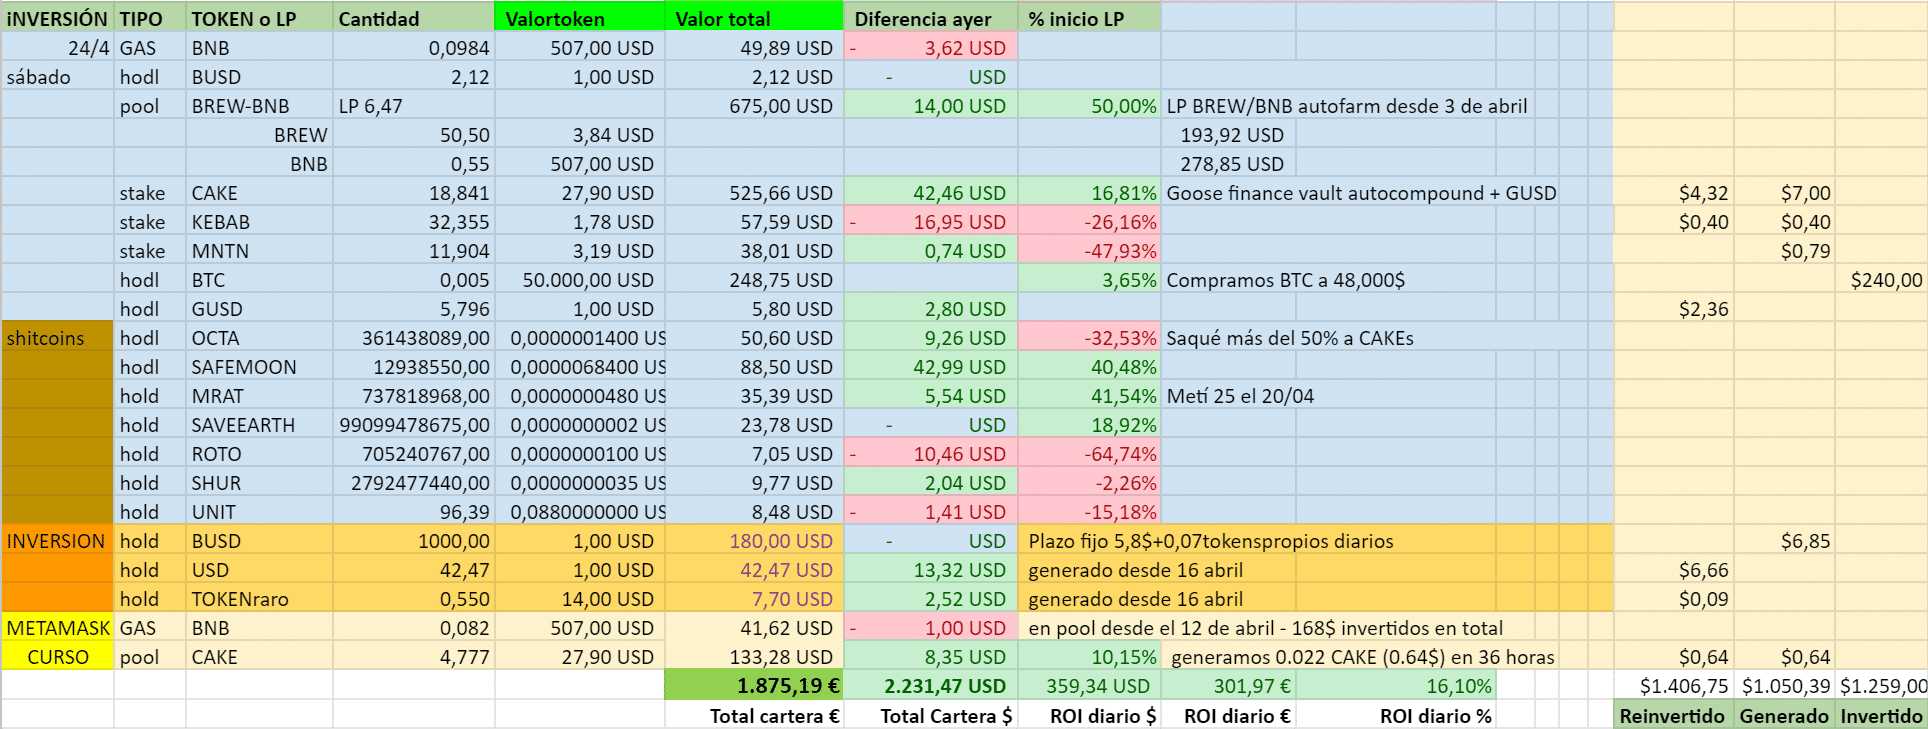Click the '2.231,47 USD' total cell
The image size is (1928, 729).
tap(931, 685)
